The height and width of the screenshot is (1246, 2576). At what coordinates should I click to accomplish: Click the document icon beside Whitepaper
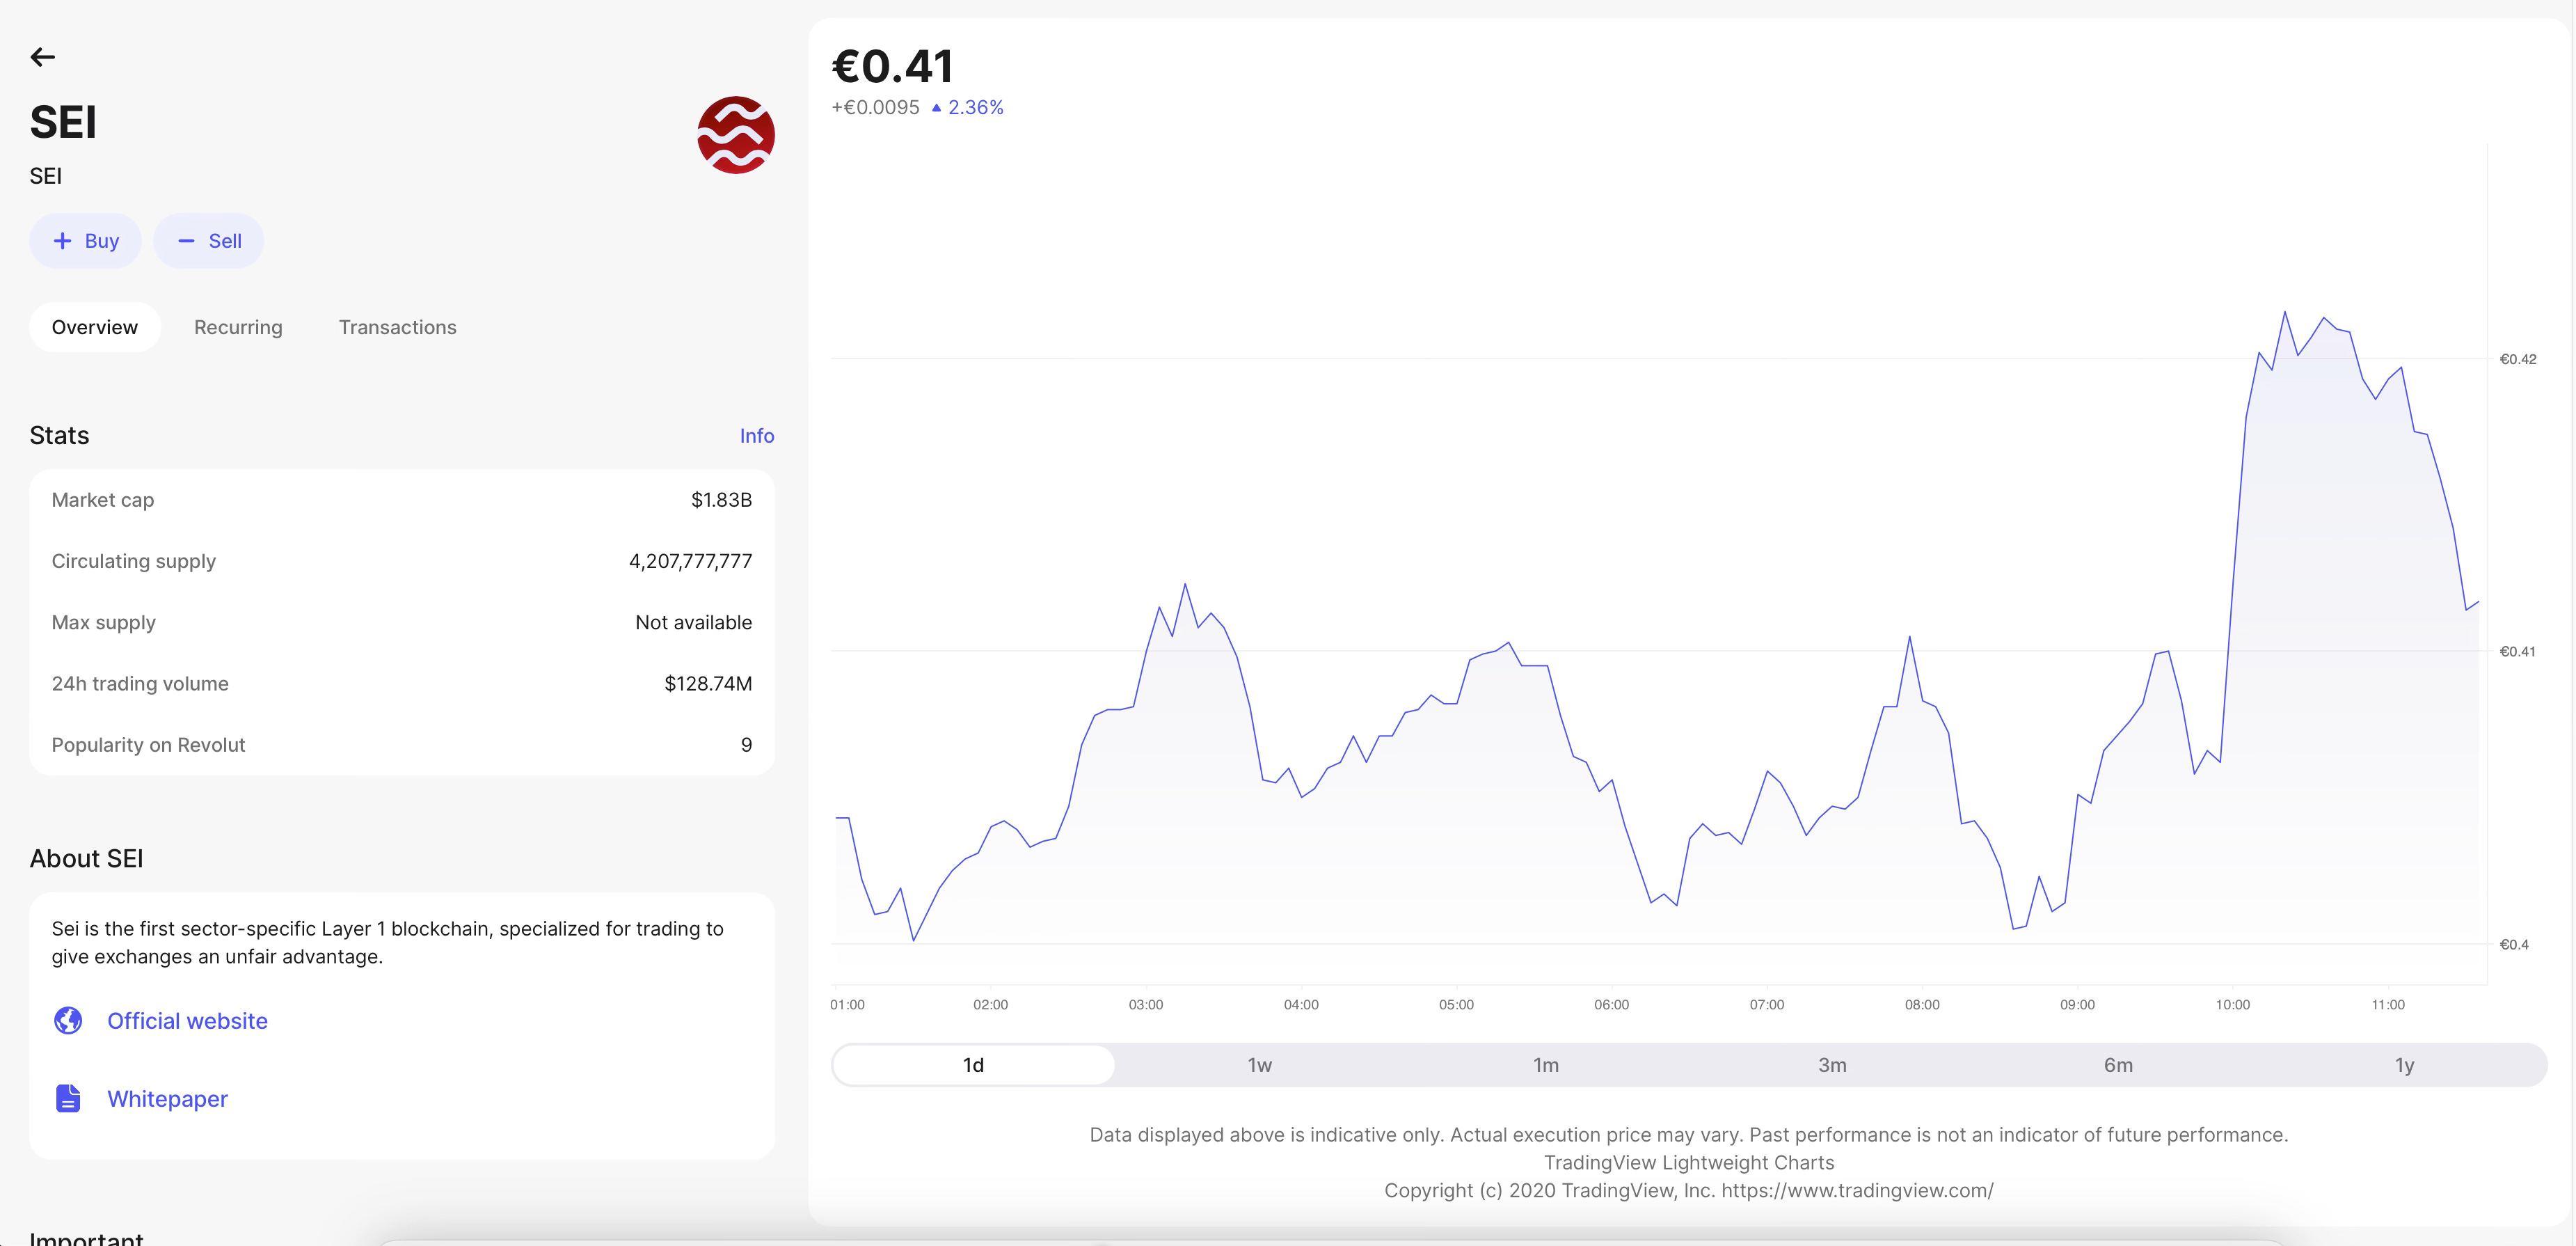tap(68, 1098)
